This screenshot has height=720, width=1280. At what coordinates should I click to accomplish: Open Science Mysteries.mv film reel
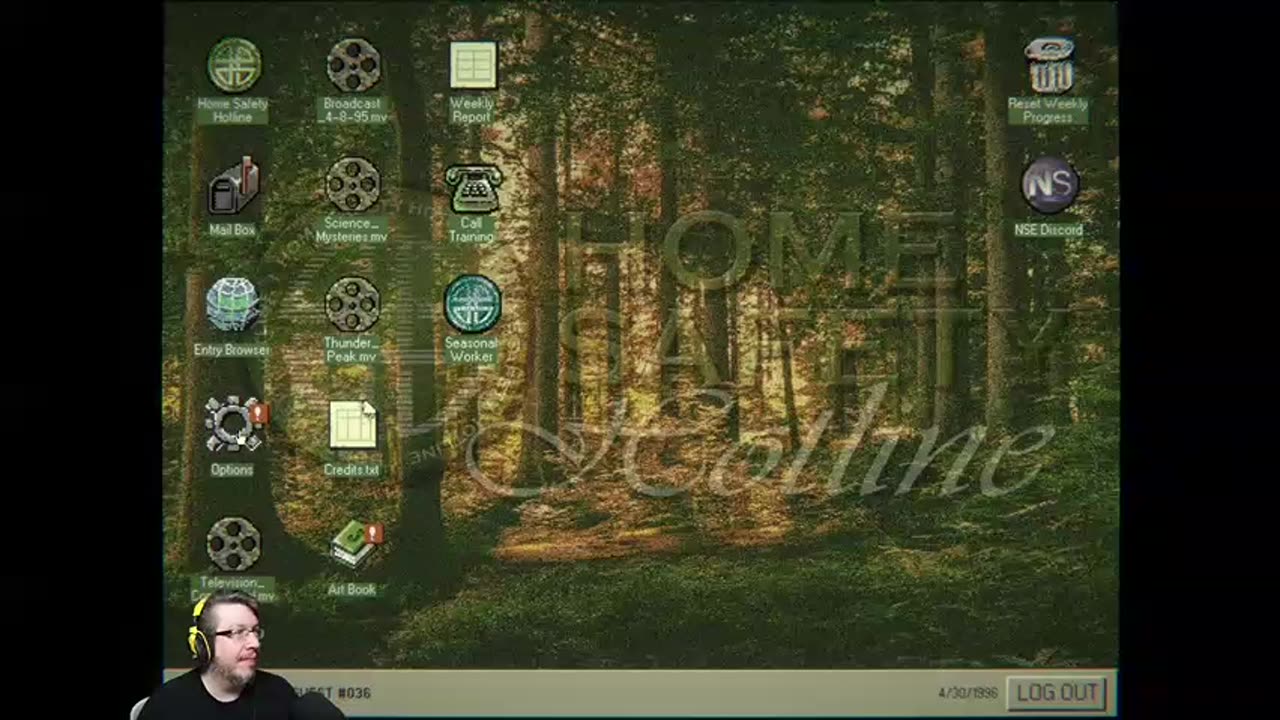[x=353, y=185]
